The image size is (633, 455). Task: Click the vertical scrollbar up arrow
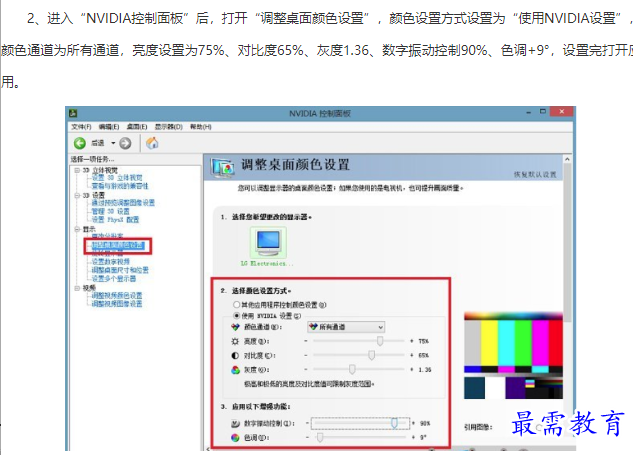[x=567, y=159]
